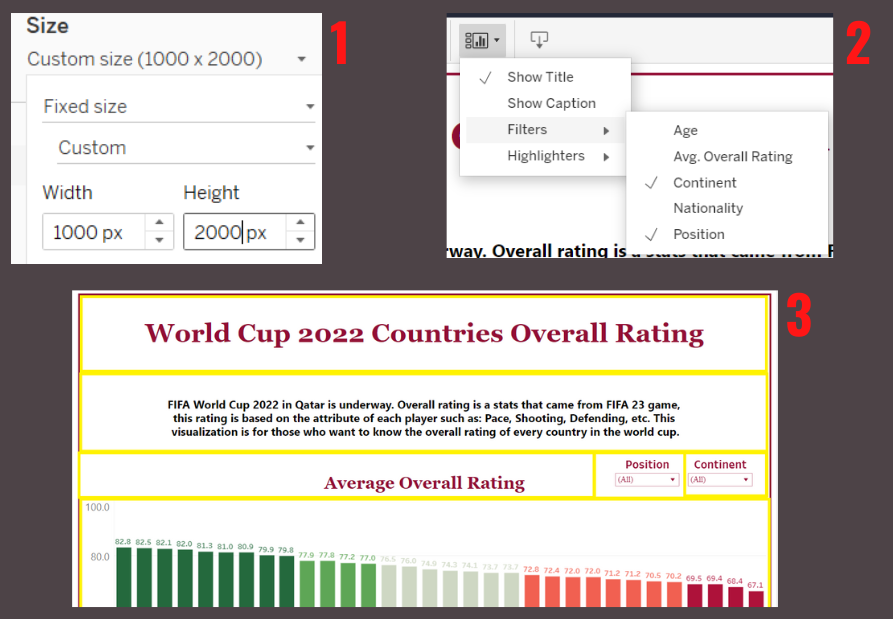Enable the Nationality filter option
The height and width of the screenshot is (619, 893).
708,208
